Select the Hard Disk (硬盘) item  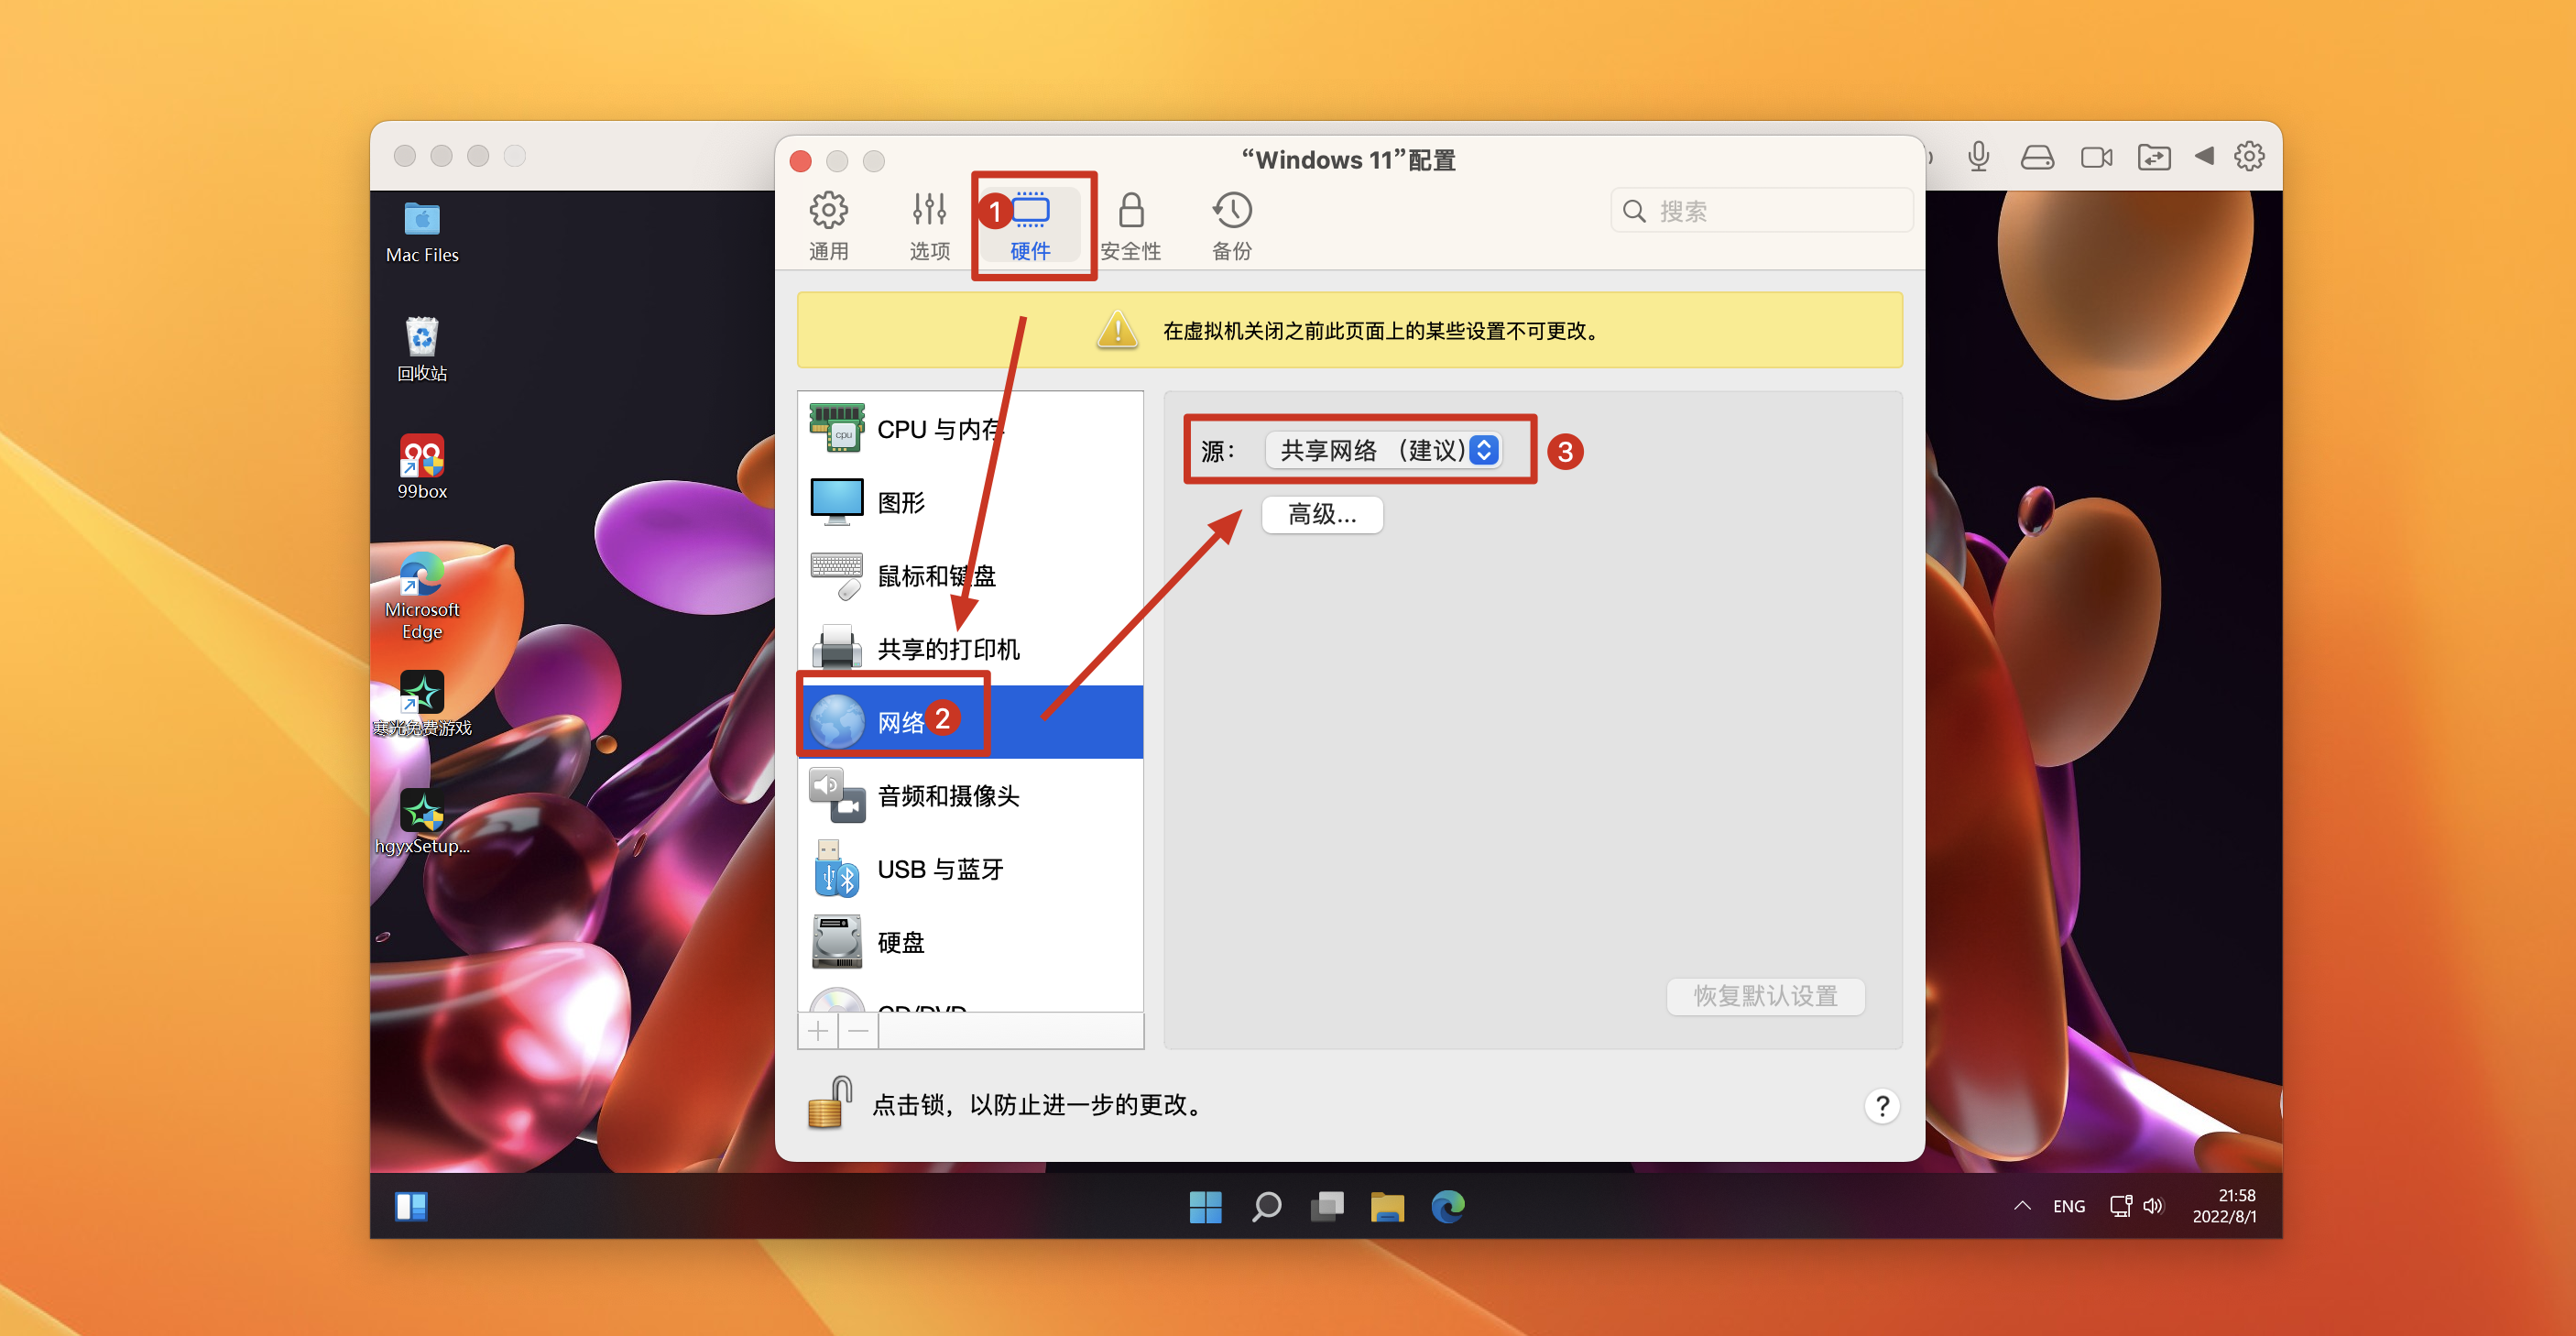pyautogui.click(x=900, y=942)
